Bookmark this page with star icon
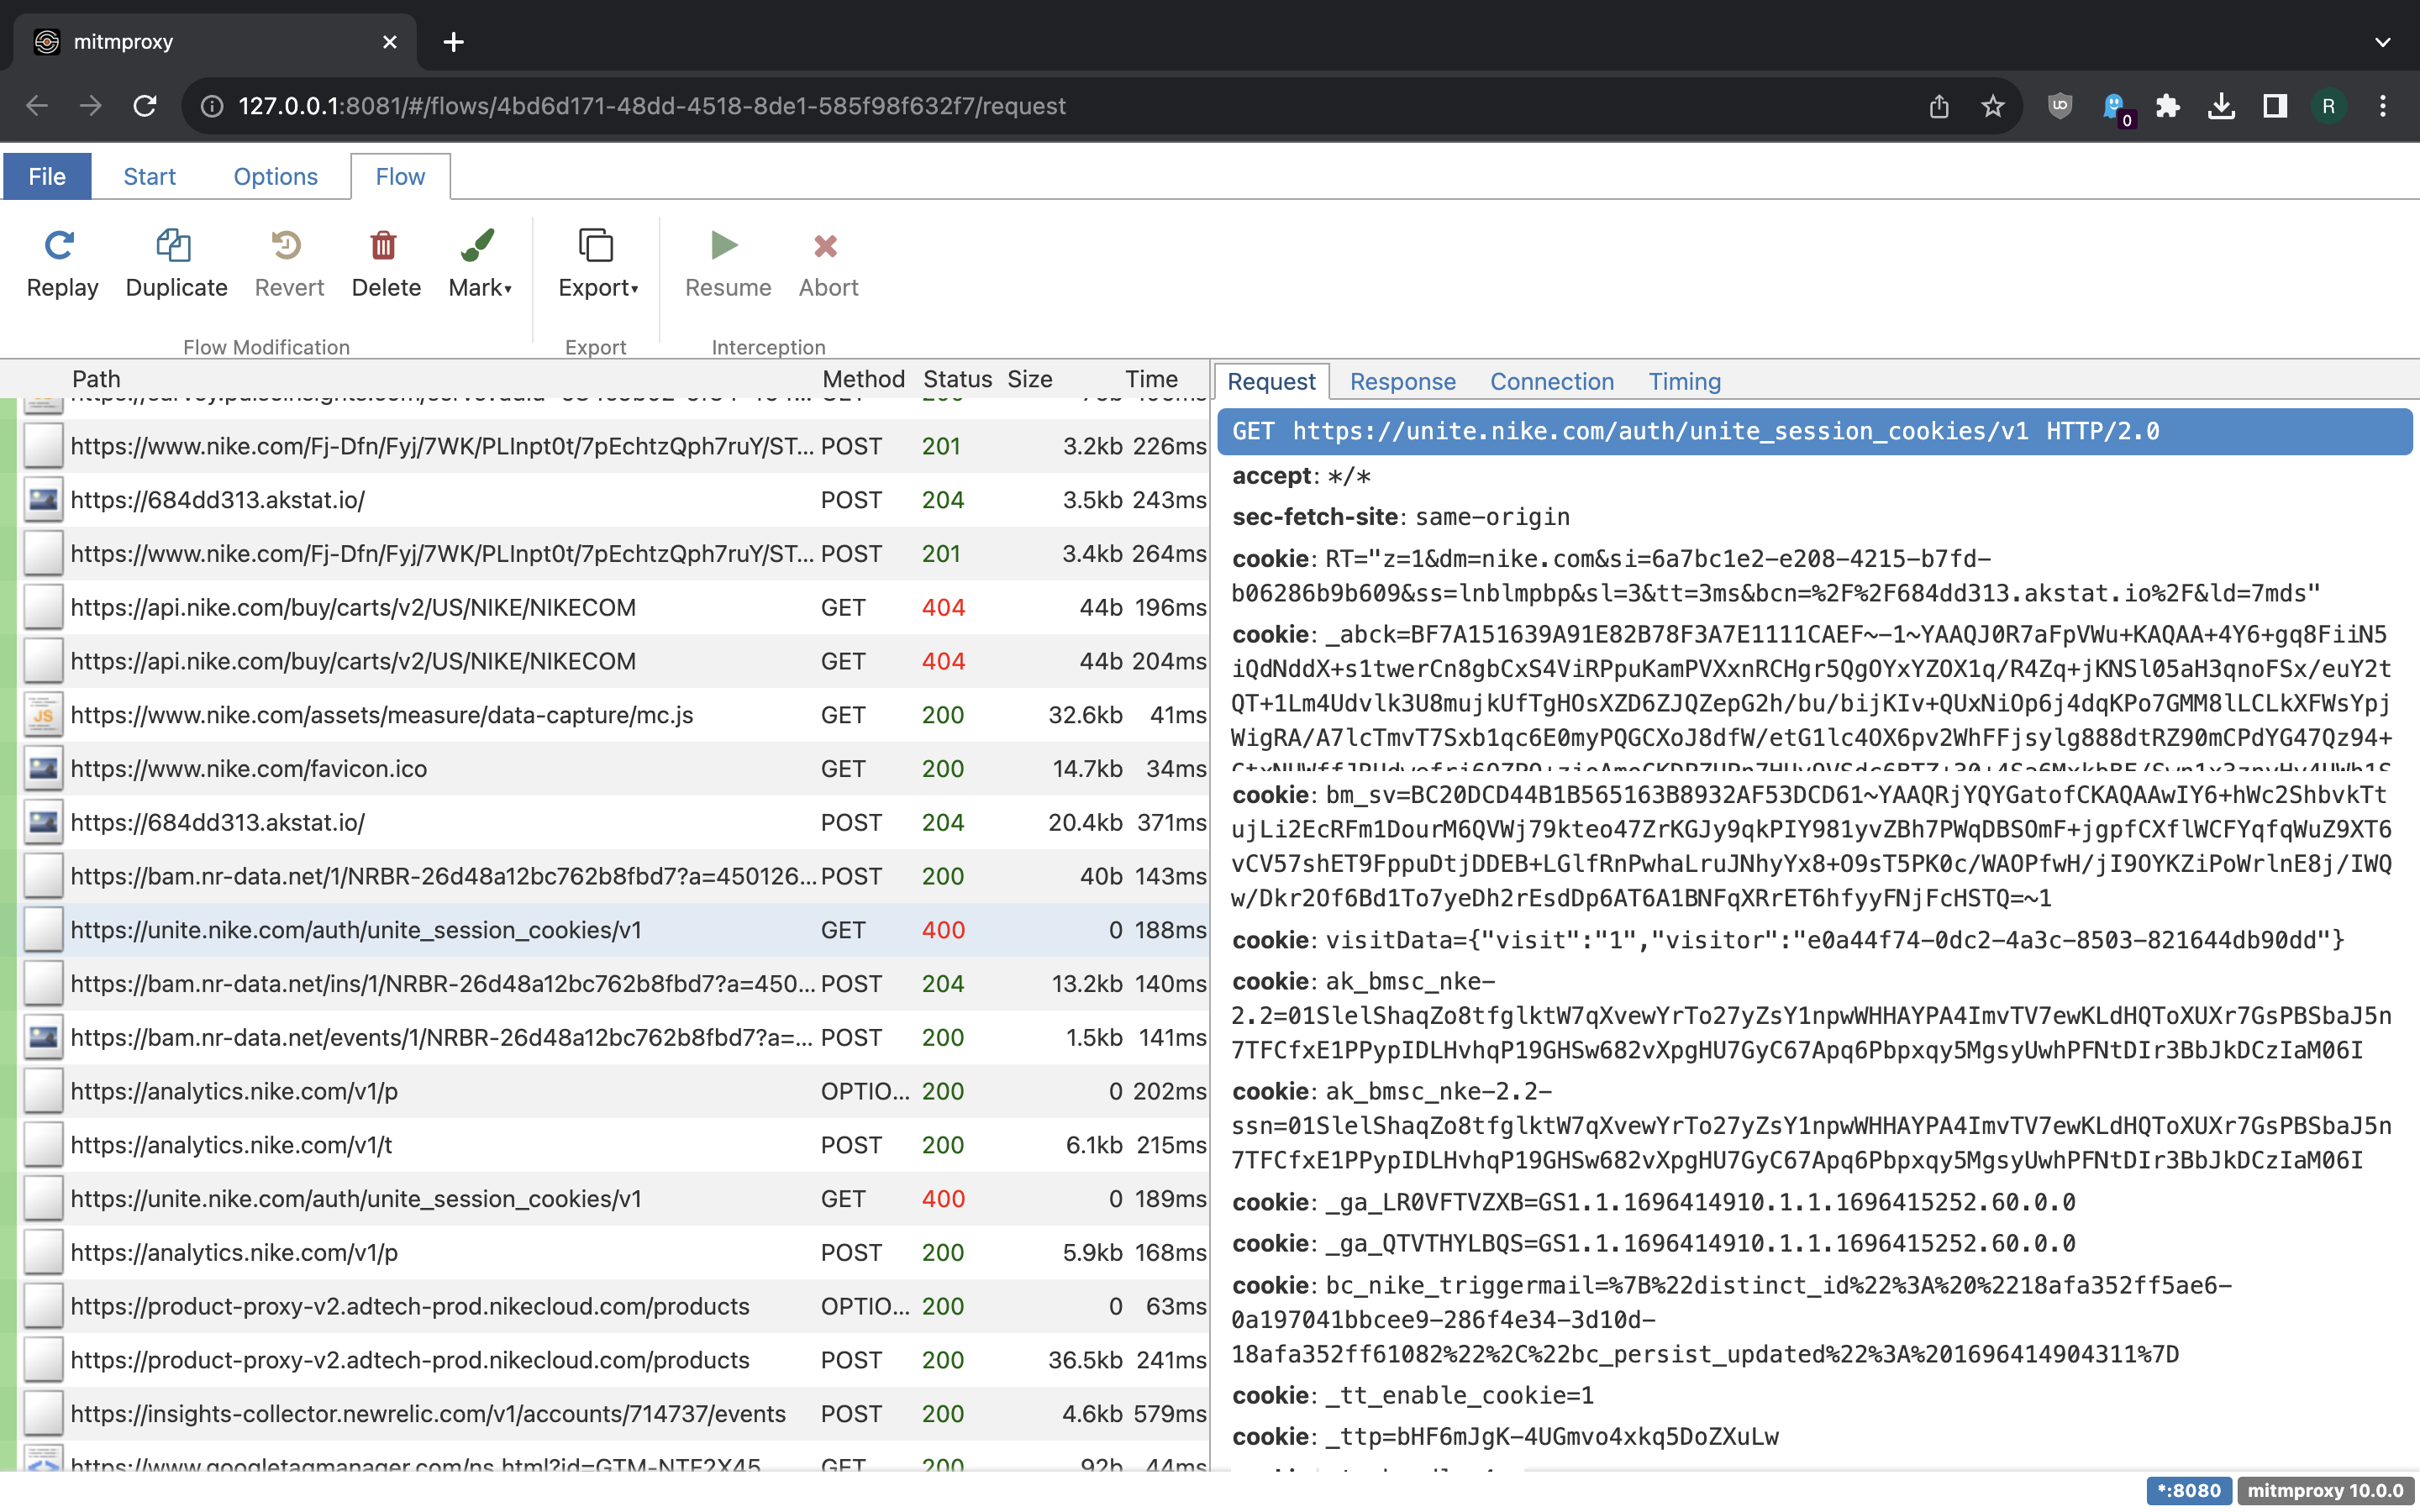 tap(1993, 106)
